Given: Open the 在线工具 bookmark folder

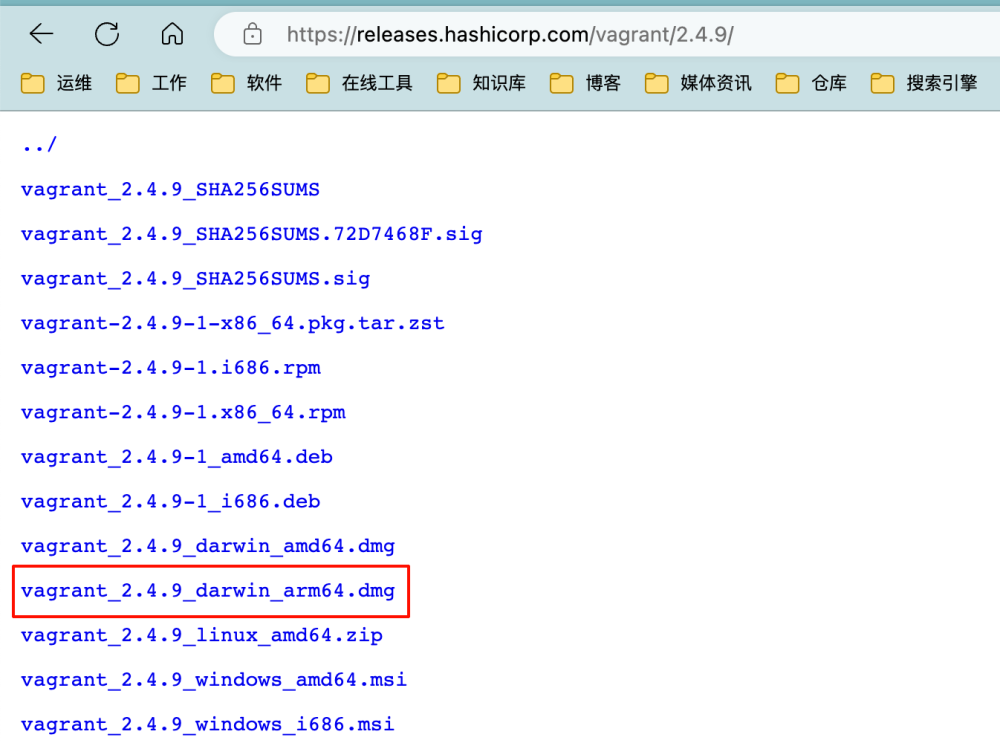Looking at the screenshot, I should [x=360, y=83].
